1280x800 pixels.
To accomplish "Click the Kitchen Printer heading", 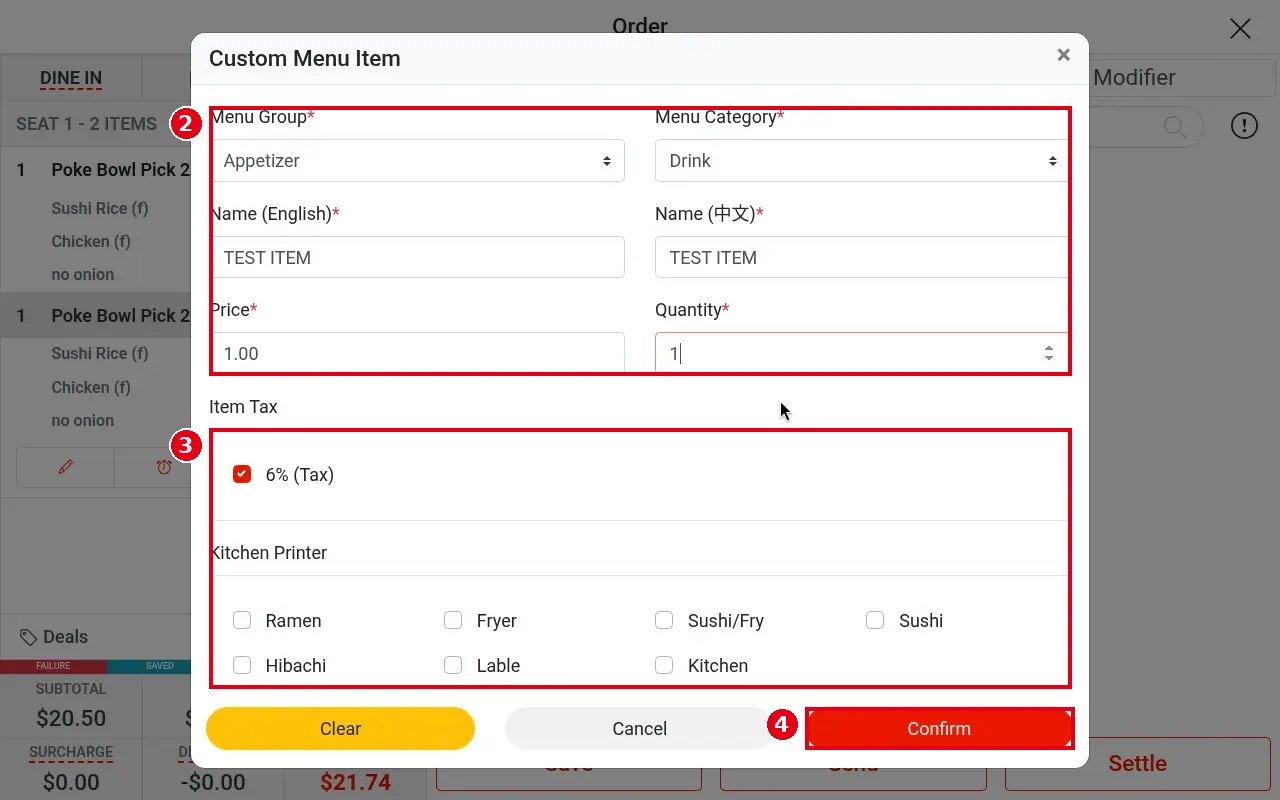I will [268, 553].
